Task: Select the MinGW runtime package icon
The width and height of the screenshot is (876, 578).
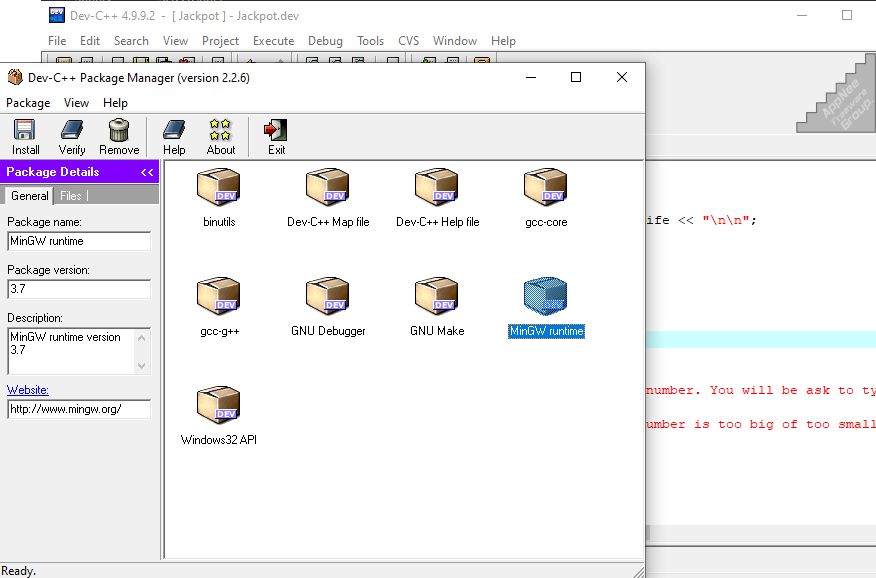Action: tap(546, 296)
